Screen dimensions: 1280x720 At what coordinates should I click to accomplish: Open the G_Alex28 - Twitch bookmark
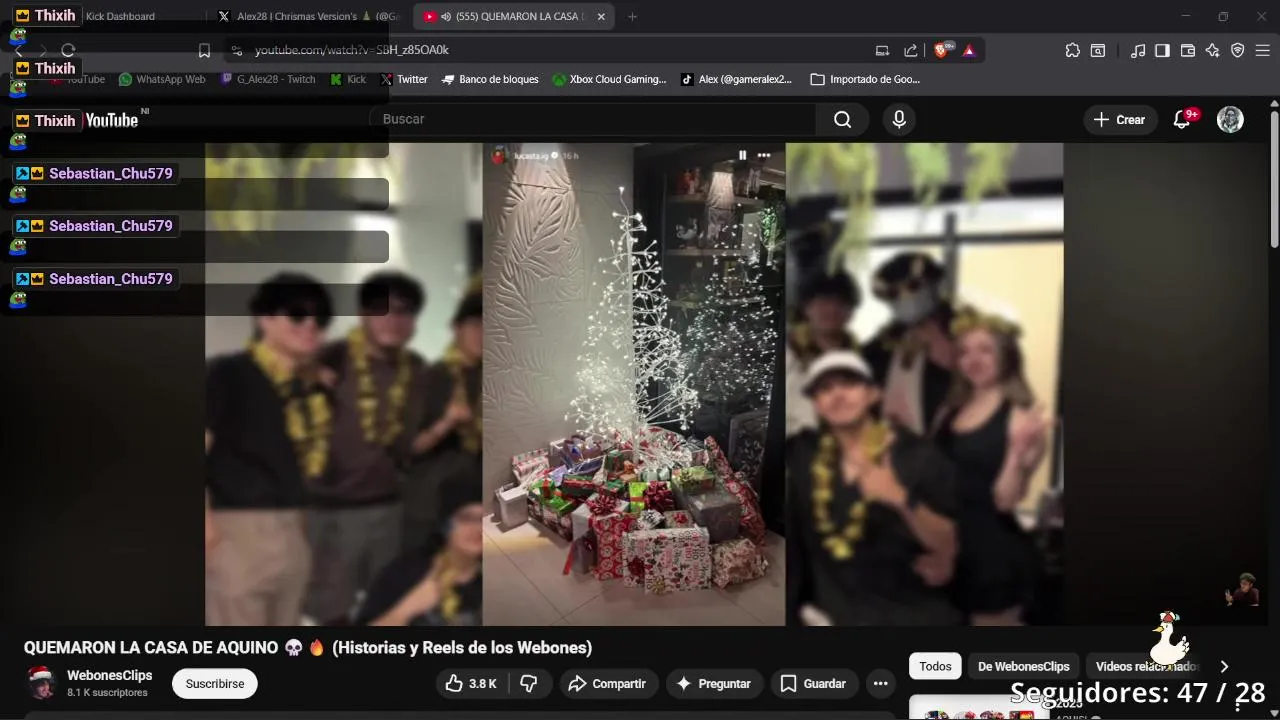(268, 79)
